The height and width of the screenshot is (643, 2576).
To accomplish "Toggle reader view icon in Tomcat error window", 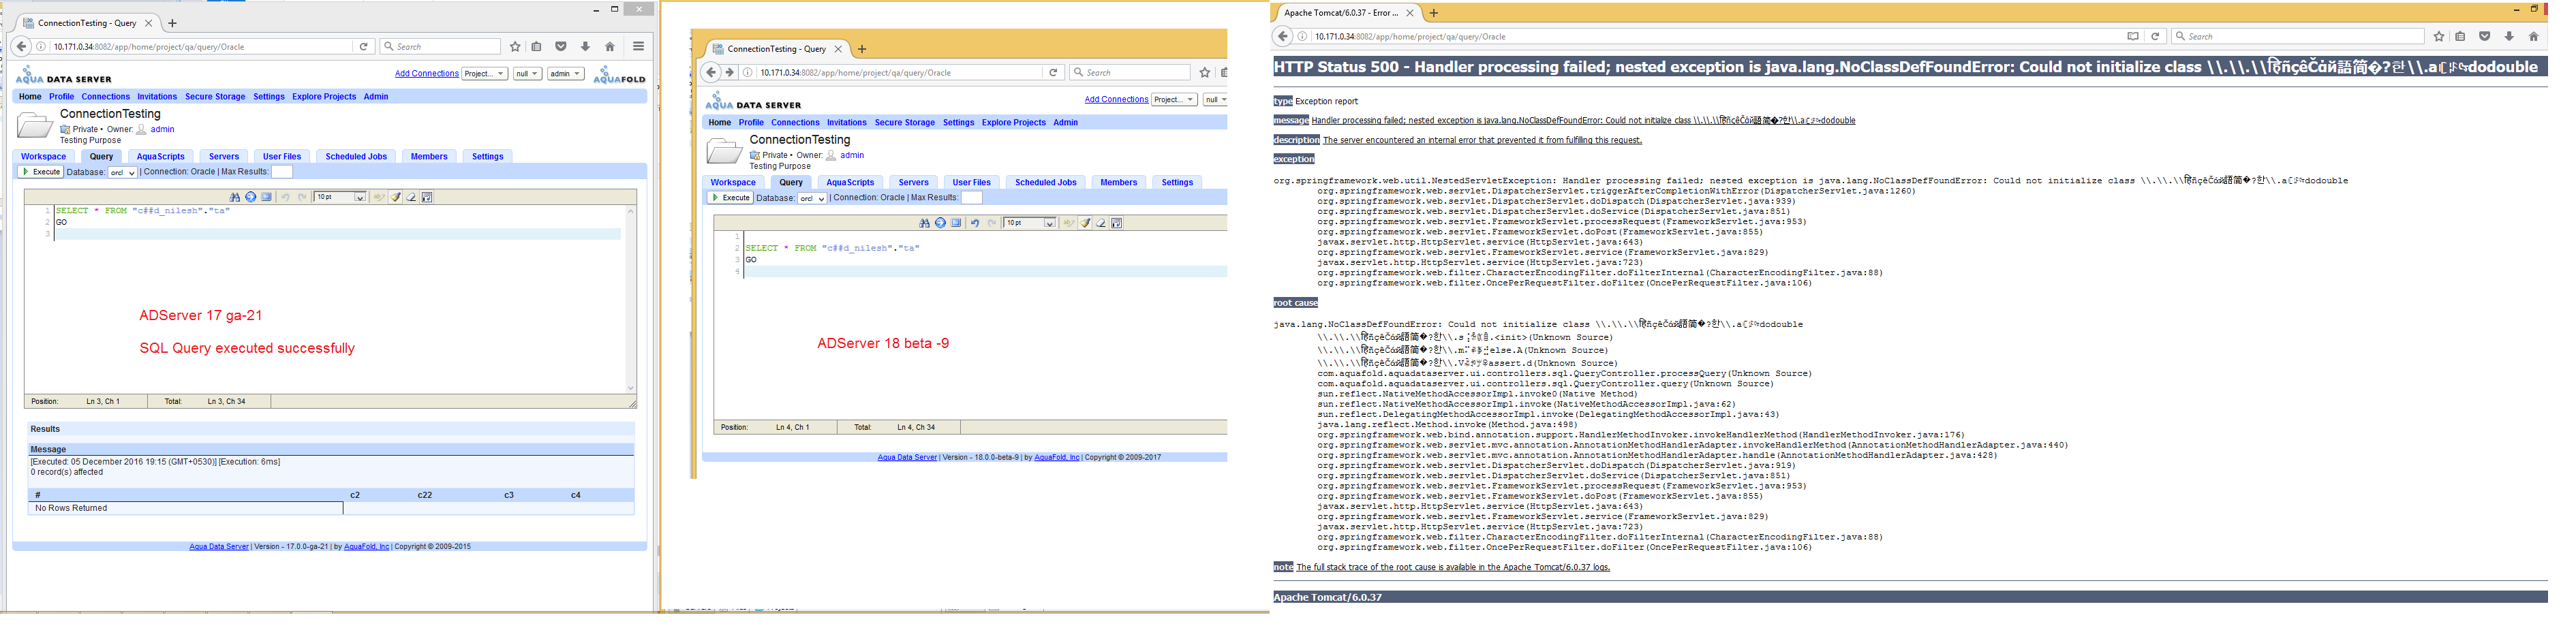I will 2133,36.
